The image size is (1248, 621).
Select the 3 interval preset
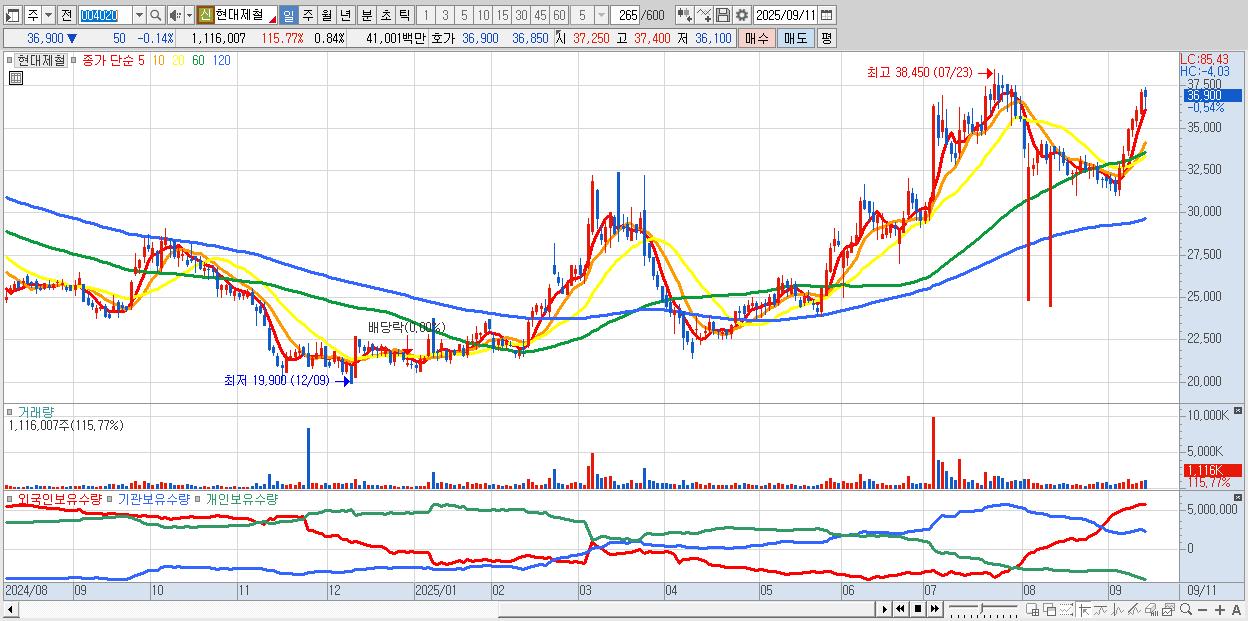444,15
